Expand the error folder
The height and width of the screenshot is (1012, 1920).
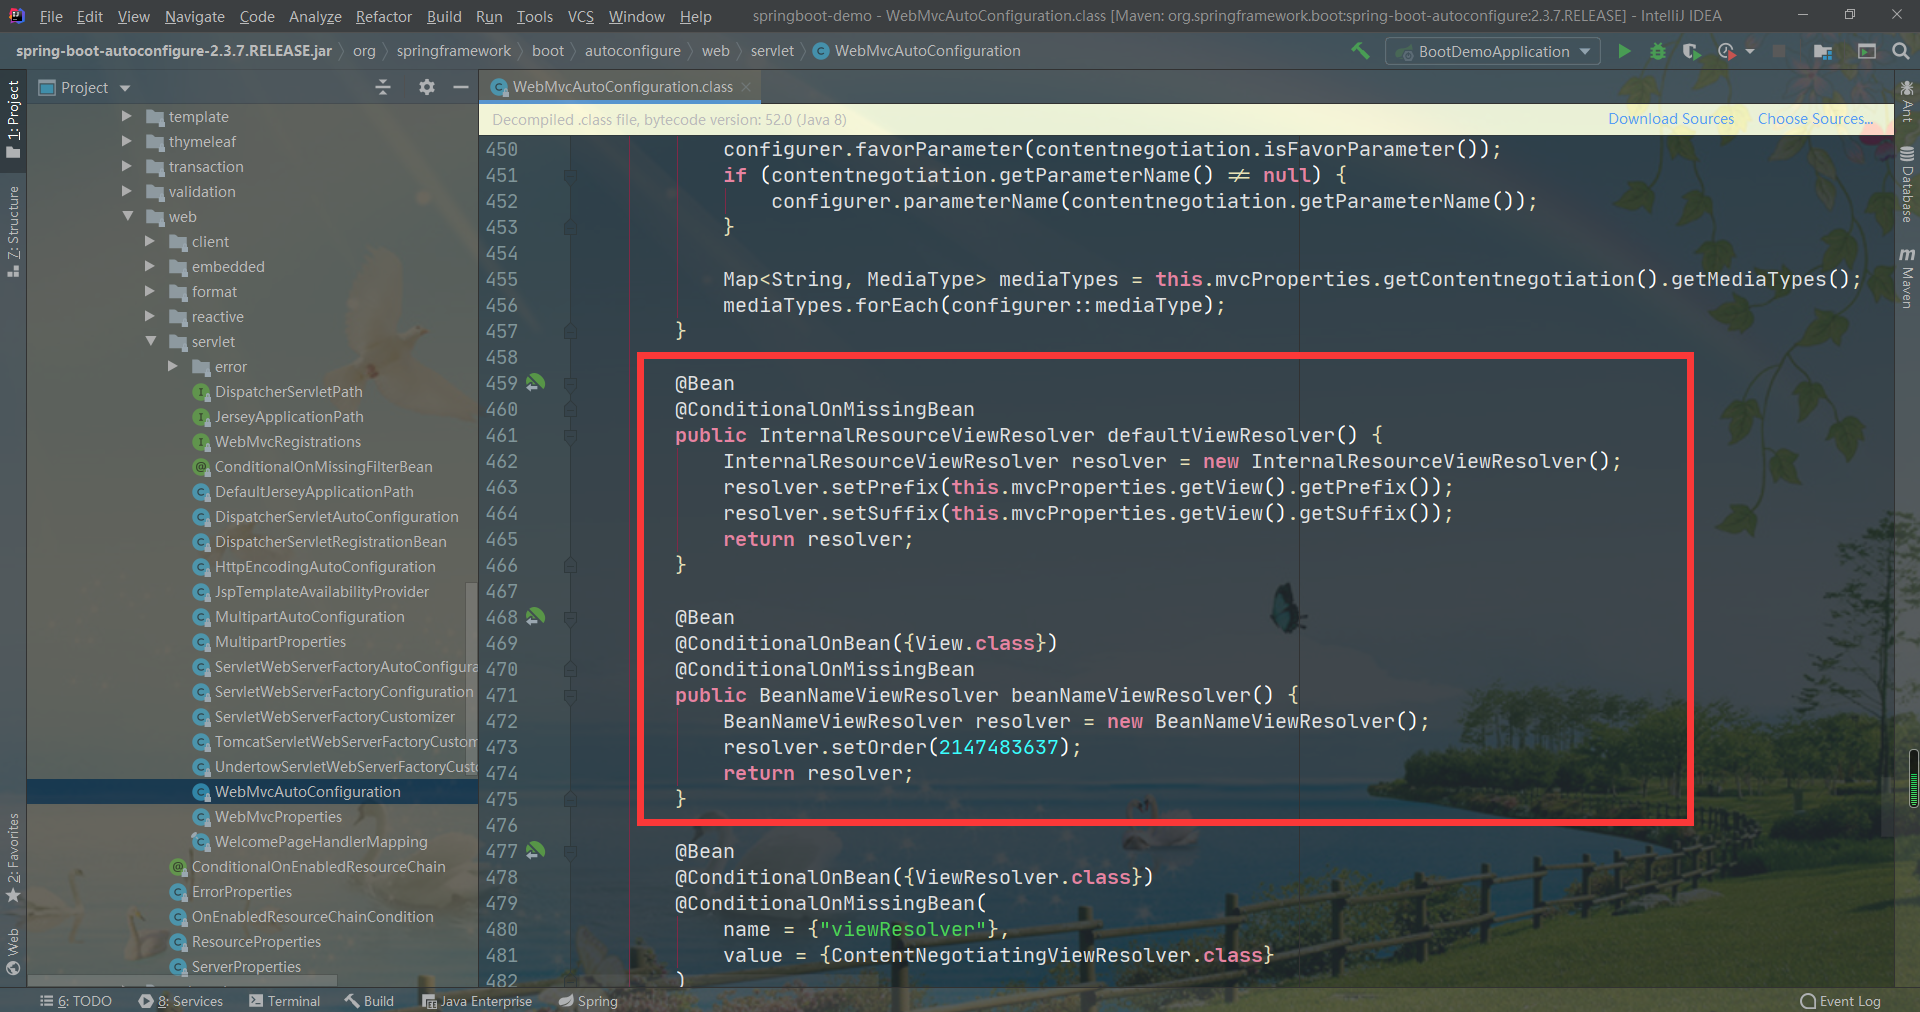[x=173, y=366]
